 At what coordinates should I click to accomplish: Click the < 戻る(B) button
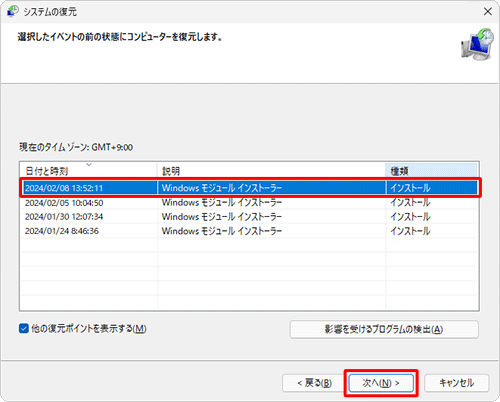coord(314,383)
